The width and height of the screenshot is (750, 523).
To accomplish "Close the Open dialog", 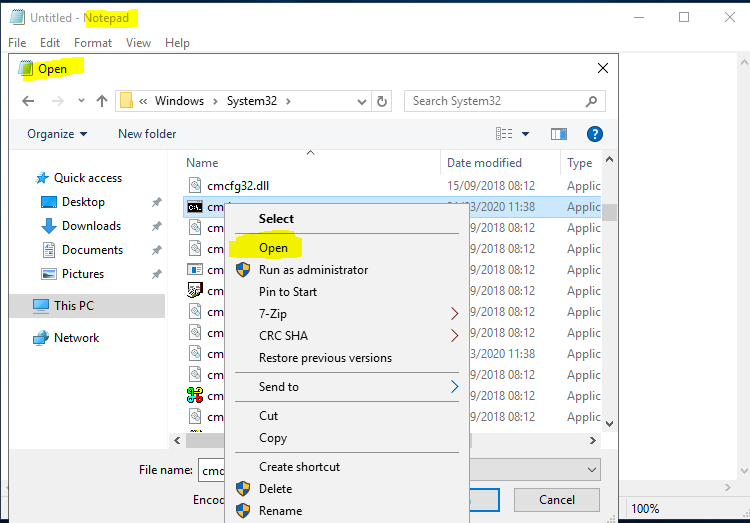I will pos(603,68).
